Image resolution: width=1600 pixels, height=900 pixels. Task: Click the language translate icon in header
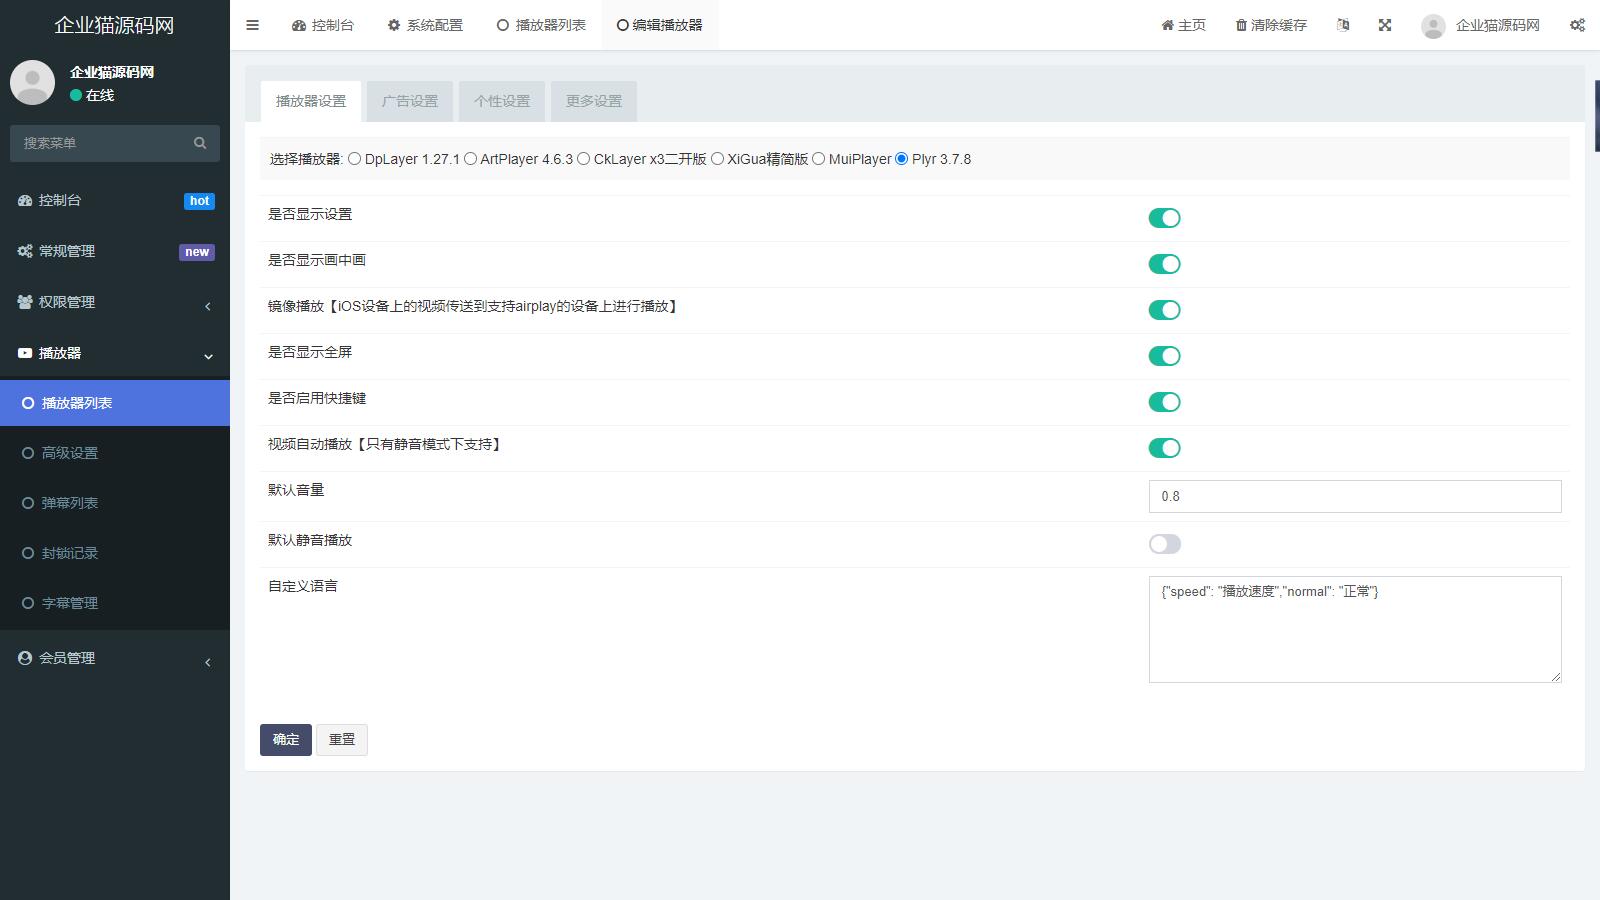click(x=1343, y=25)
